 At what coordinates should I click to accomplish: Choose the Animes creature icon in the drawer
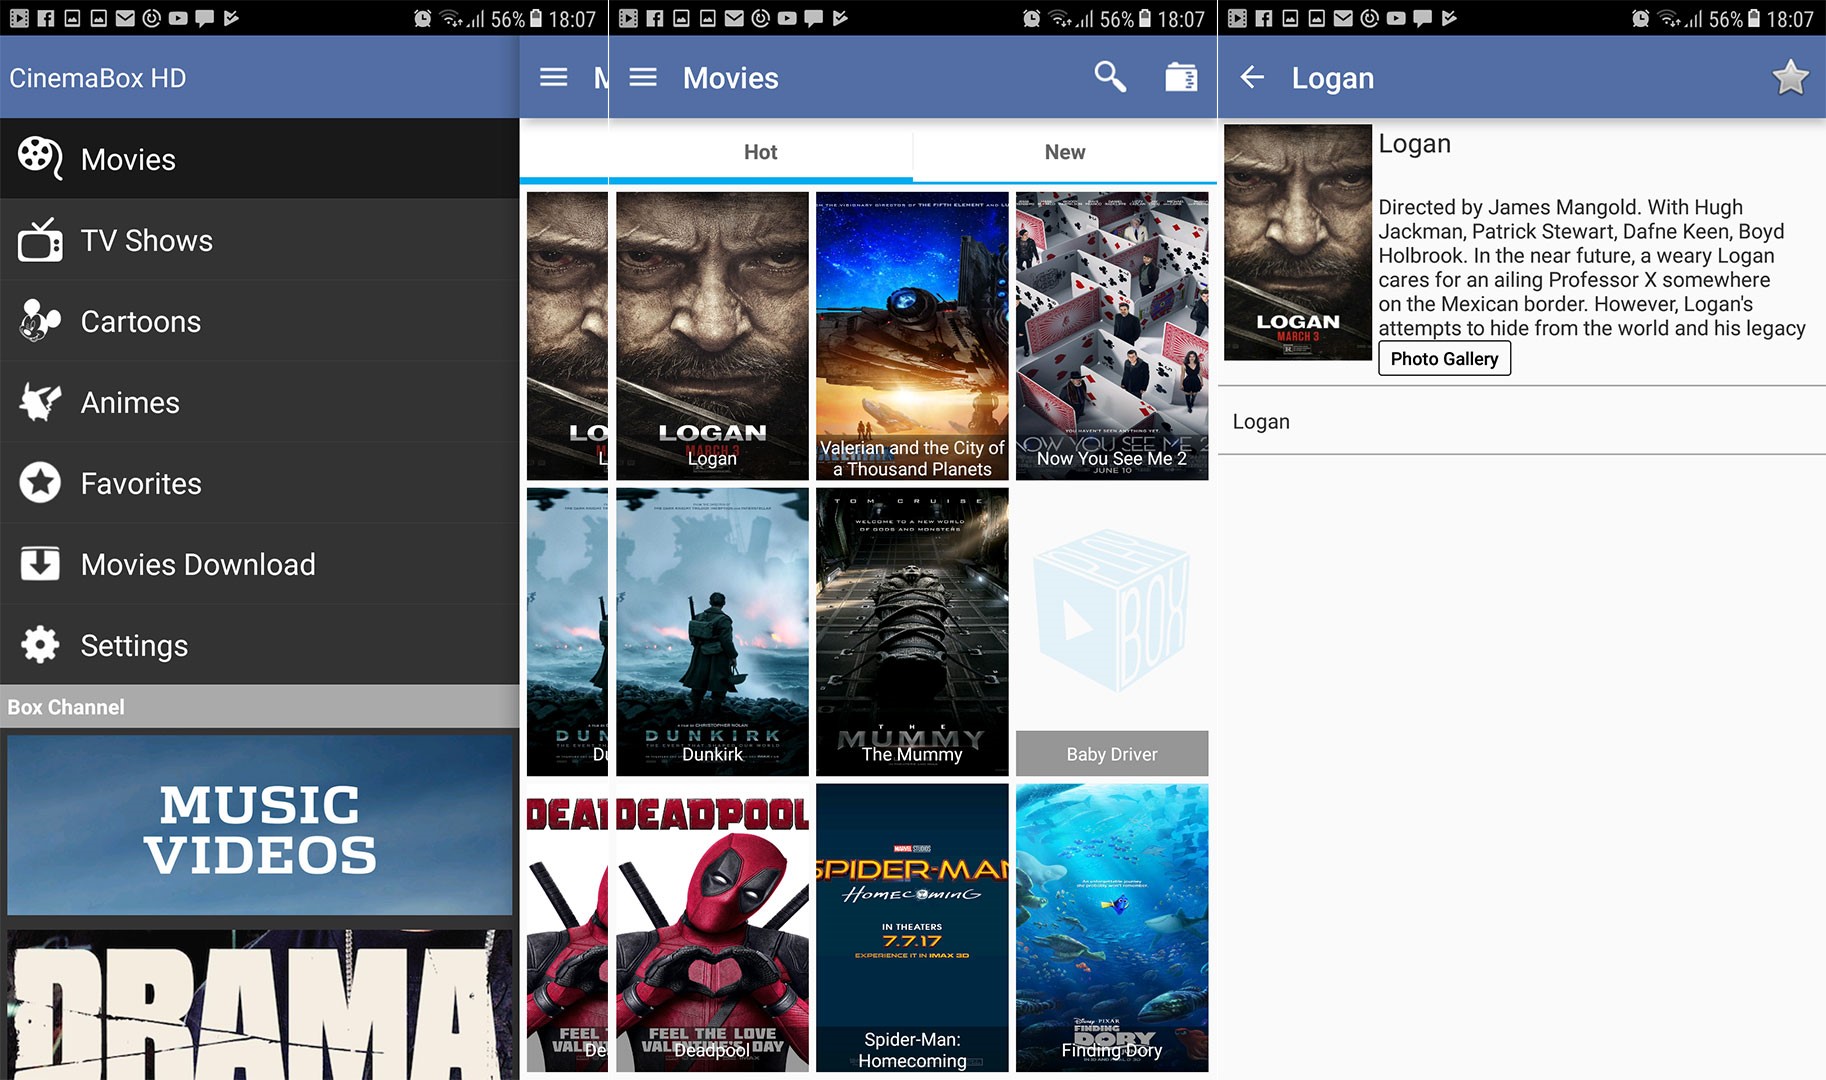40,402
